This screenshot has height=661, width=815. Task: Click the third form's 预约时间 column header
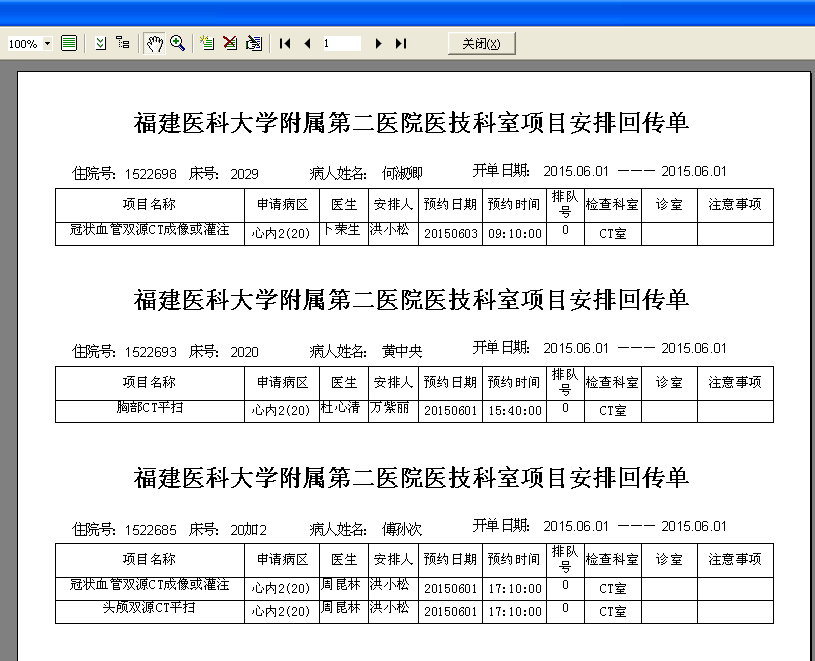pyautogui.click(x=514, y=560)
